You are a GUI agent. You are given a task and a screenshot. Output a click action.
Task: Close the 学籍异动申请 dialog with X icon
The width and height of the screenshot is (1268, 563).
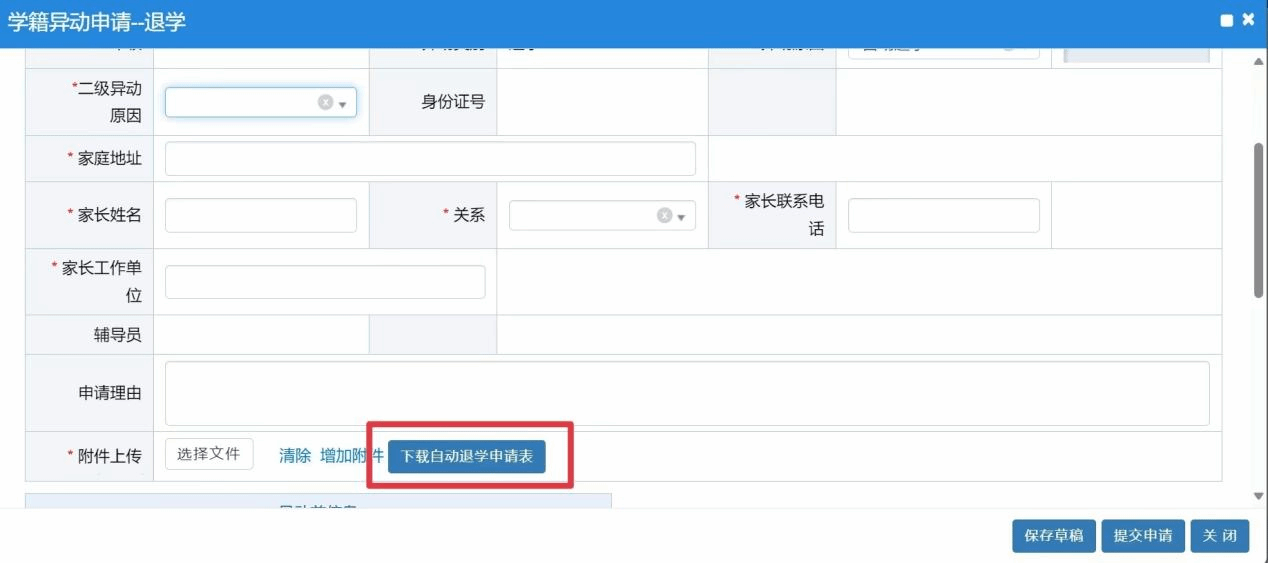(x=1248, y=20)
